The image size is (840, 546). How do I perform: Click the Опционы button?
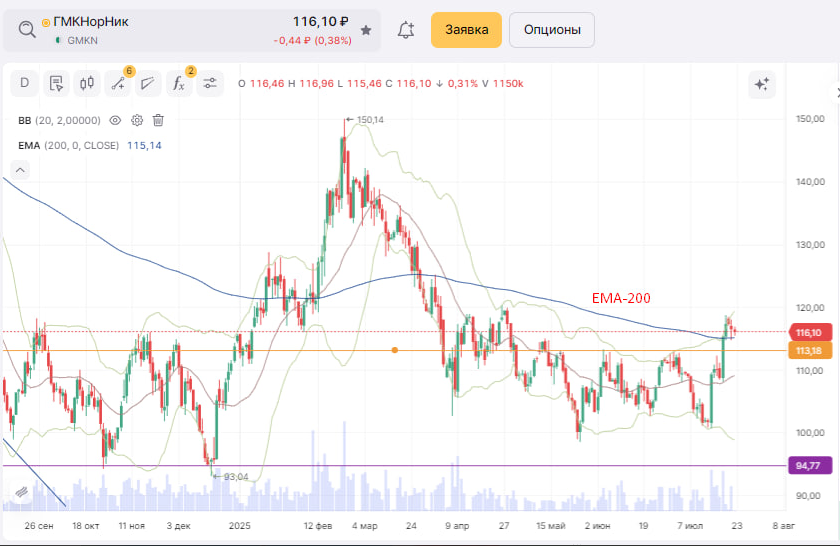coord(551,30)
